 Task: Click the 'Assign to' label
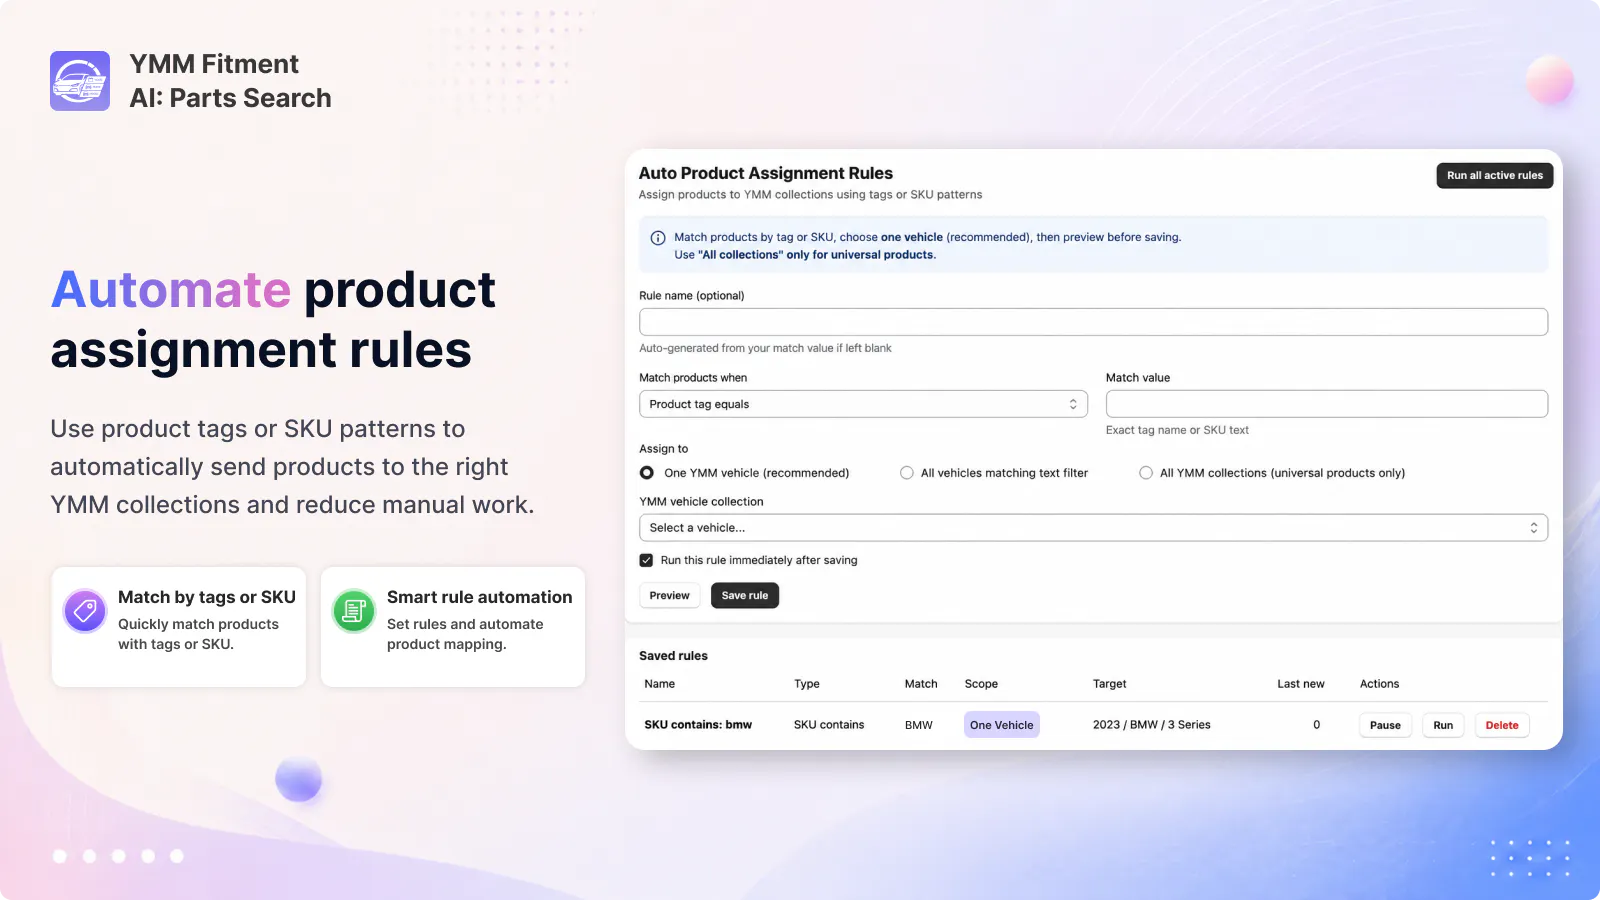[664, 449]
